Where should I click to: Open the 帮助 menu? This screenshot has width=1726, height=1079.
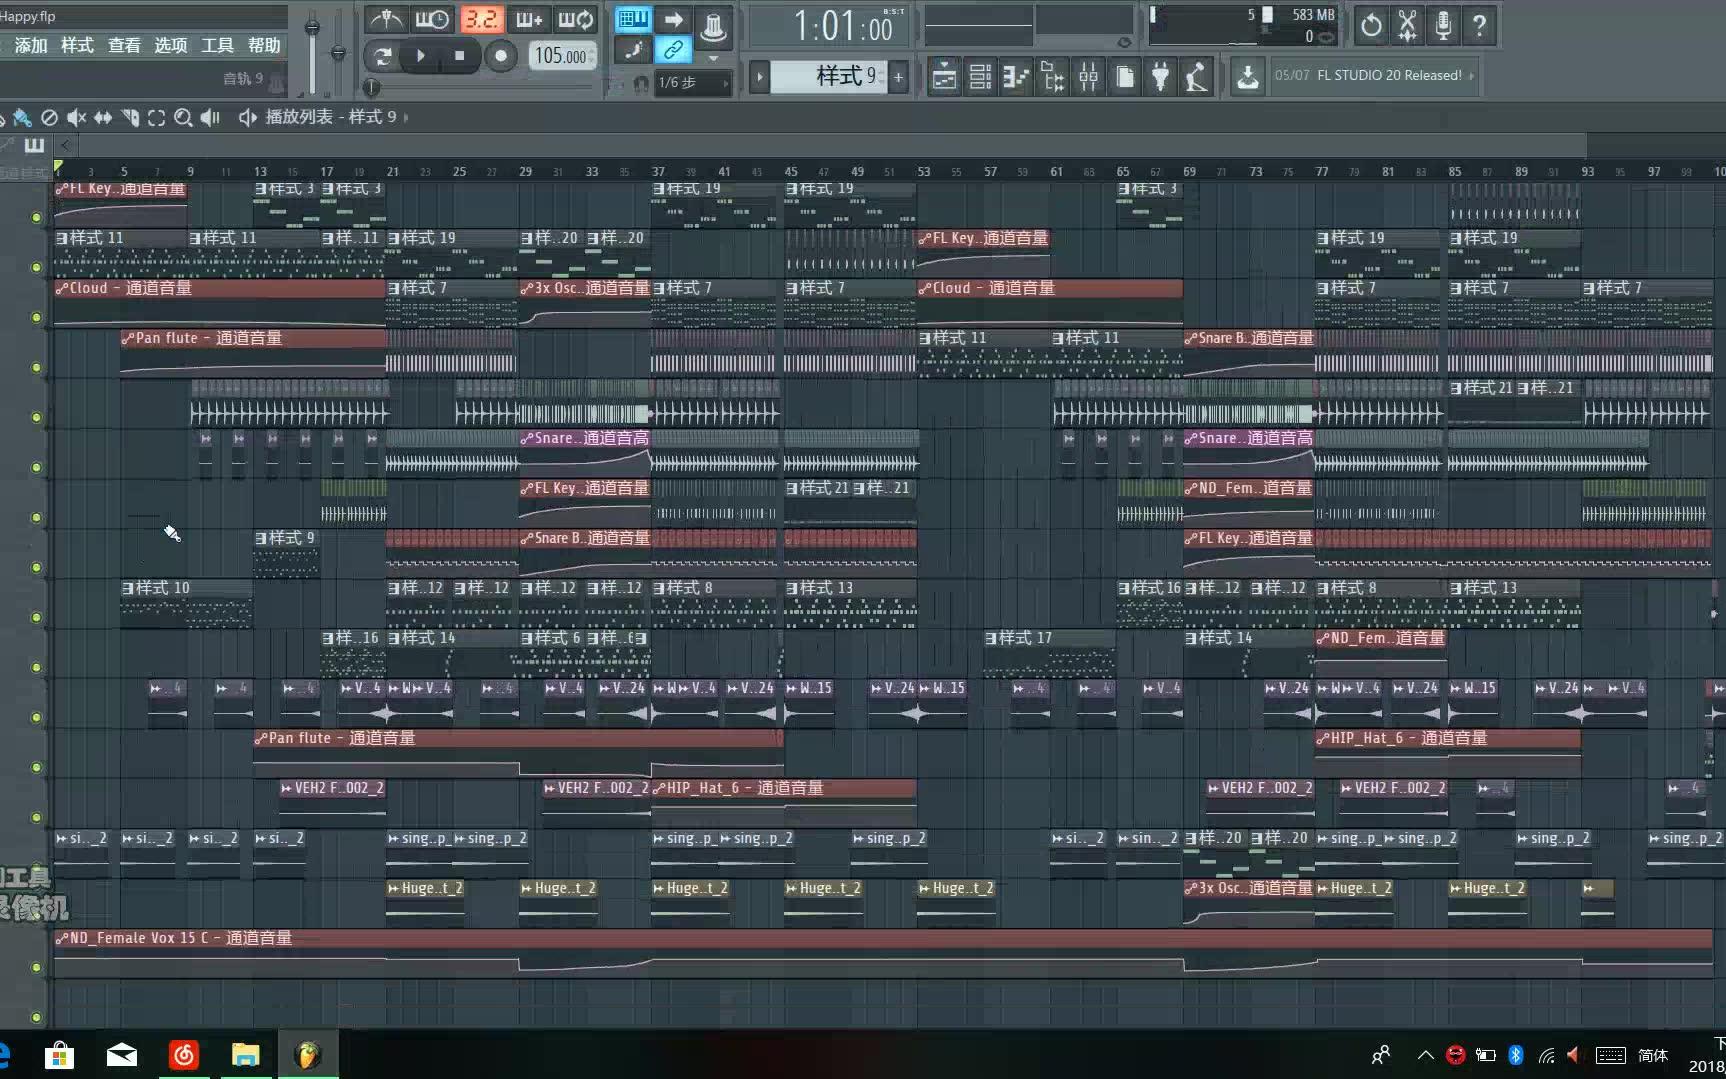coord(264,45)
